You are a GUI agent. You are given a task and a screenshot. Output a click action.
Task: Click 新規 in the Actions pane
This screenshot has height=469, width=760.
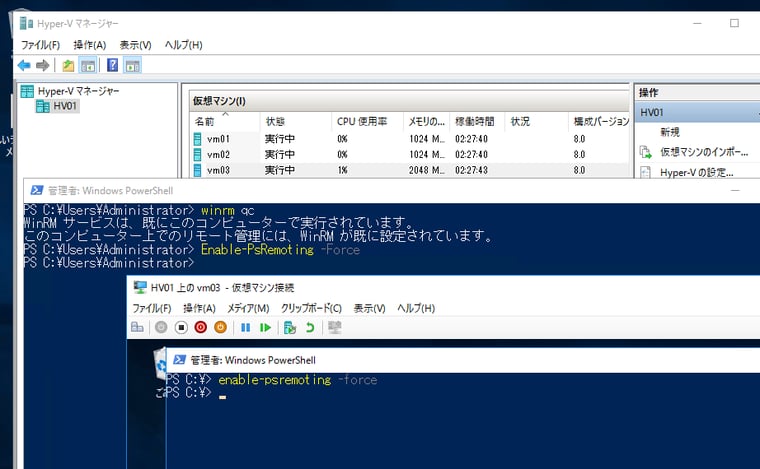coord(670,132)
